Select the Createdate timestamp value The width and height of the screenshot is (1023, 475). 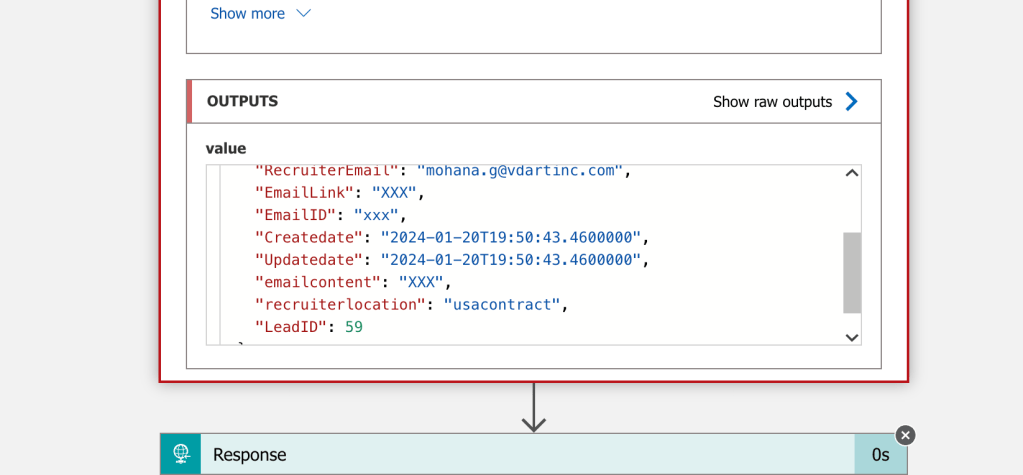tap(511, 237)
